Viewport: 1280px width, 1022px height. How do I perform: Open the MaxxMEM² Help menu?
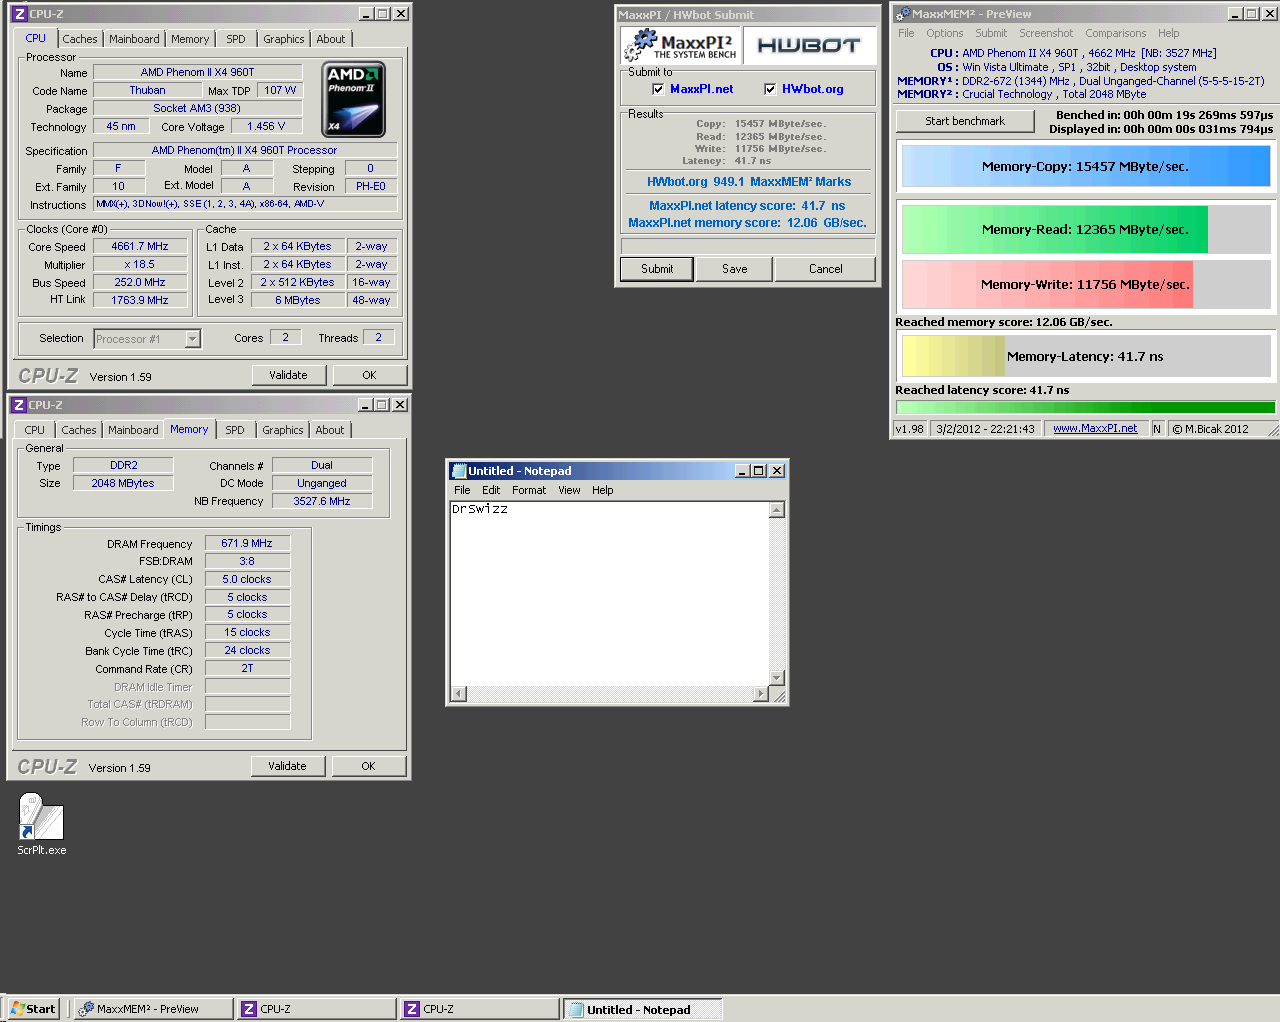(1169, 33)
